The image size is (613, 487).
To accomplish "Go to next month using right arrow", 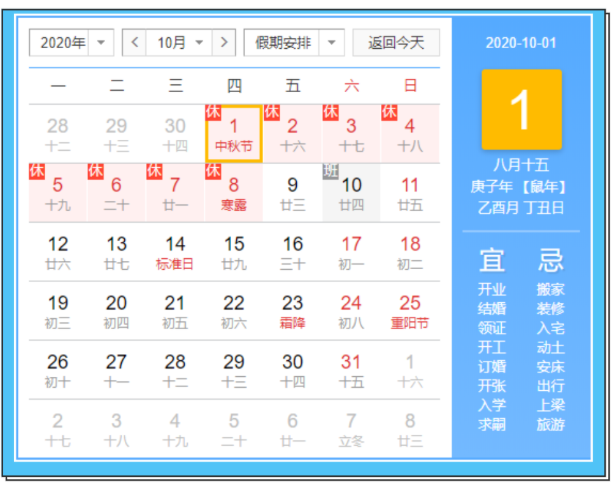I will (224, 42).
